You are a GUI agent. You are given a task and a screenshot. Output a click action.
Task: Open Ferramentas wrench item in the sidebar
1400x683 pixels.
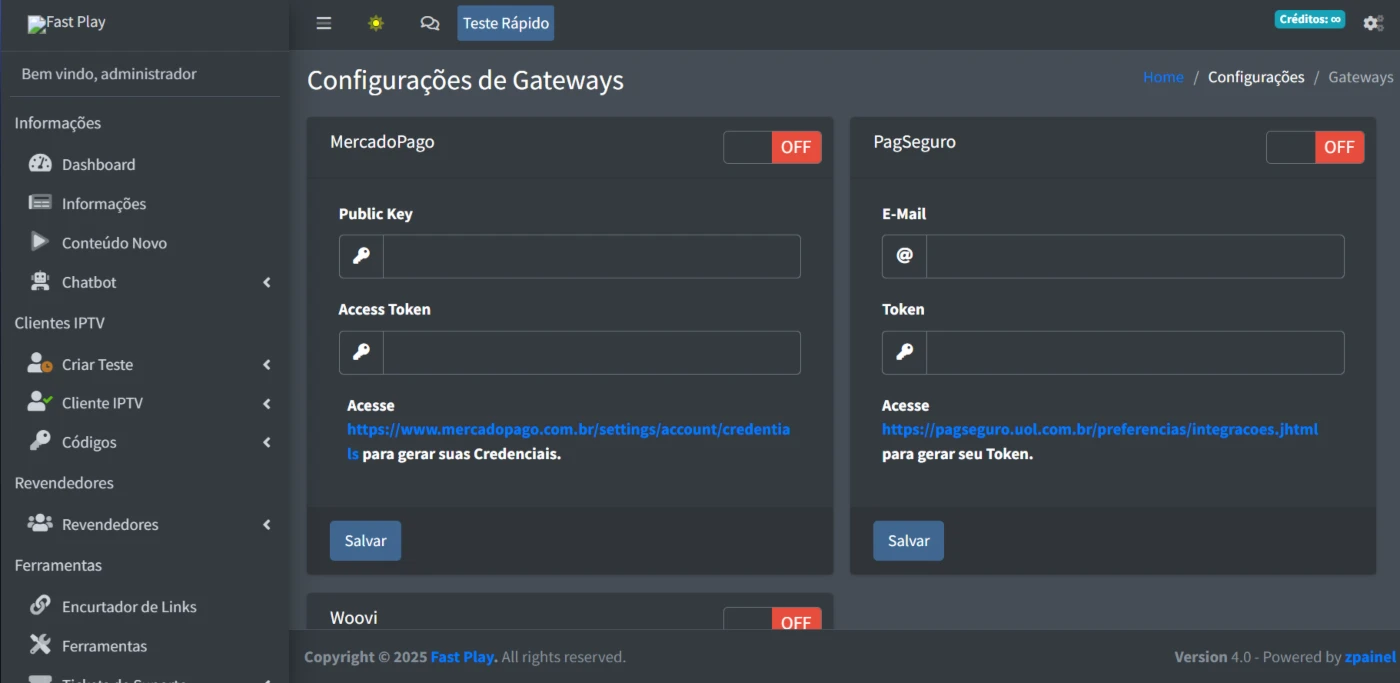pos(104,646)
